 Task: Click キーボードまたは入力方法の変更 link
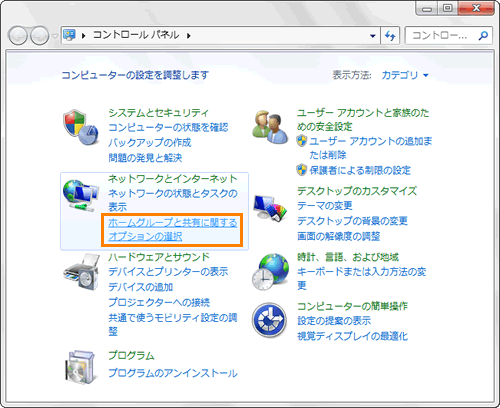click(x=362, y=278)
